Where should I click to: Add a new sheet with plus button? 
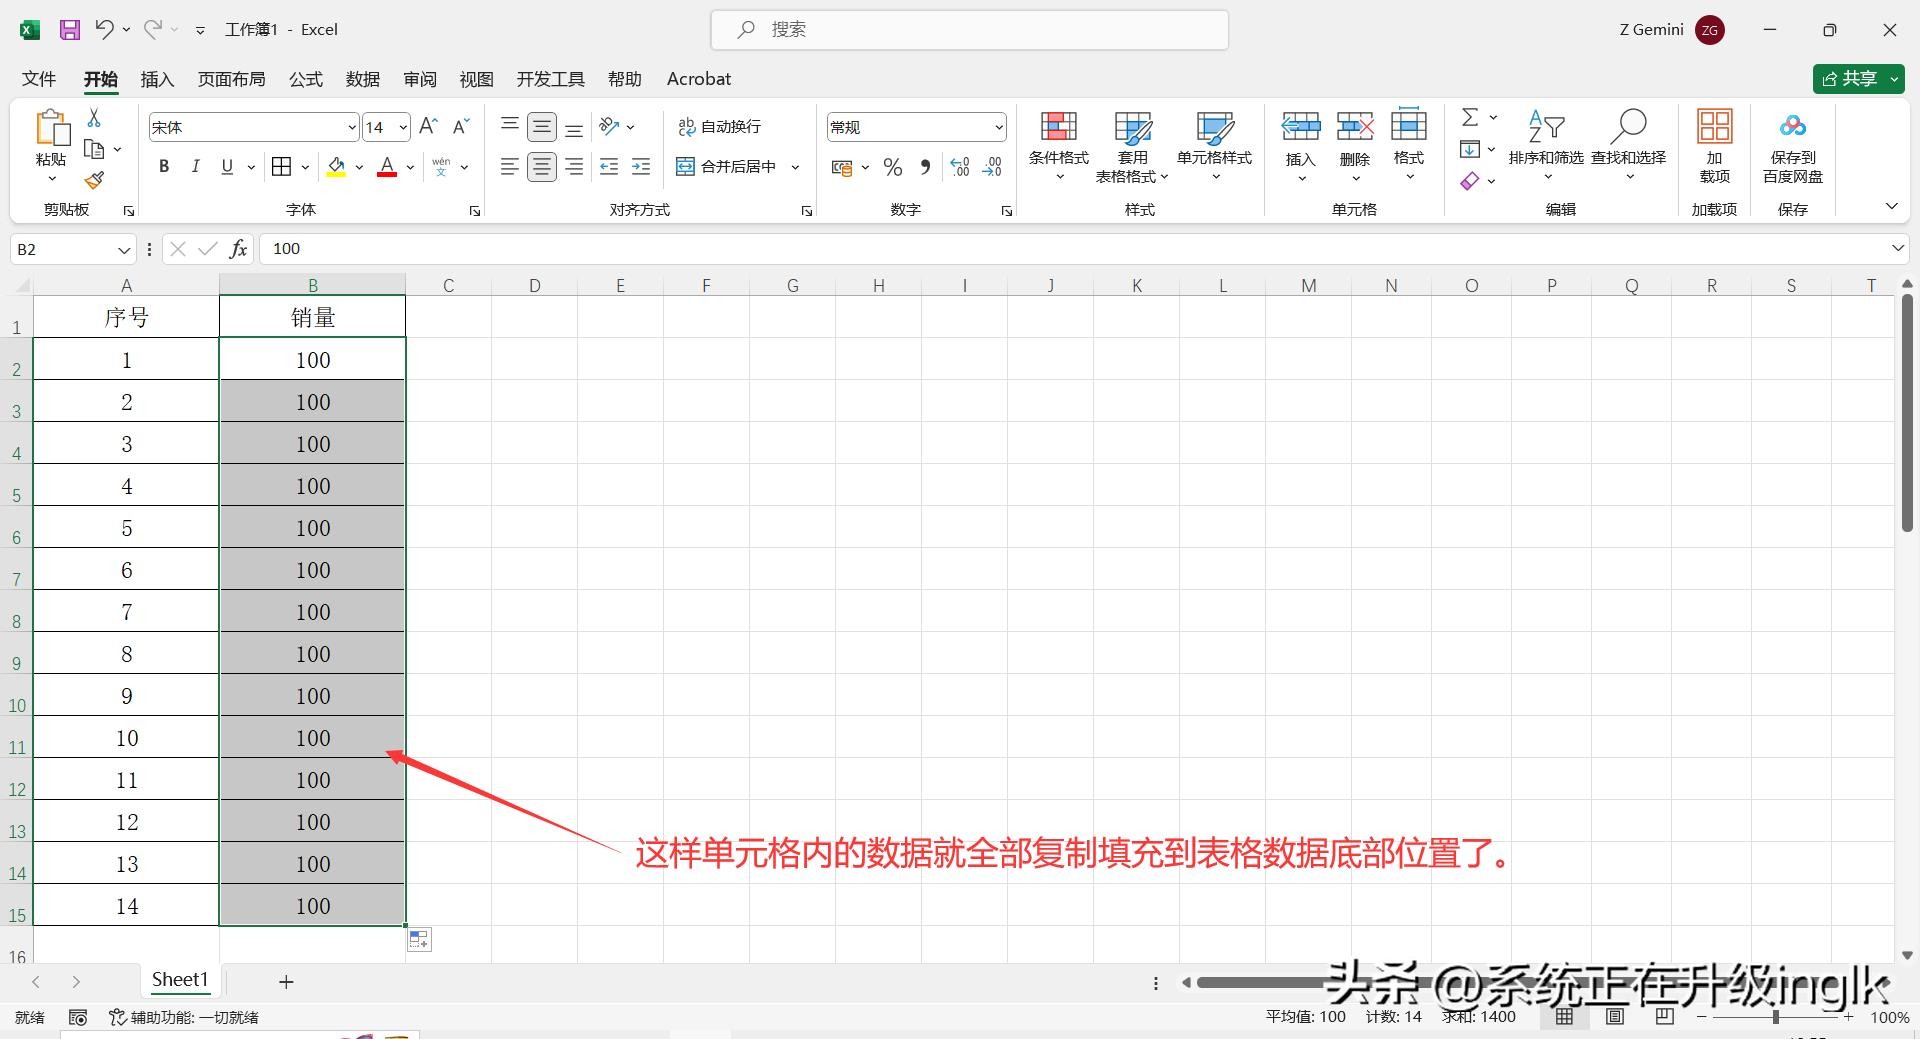point(286,982)
